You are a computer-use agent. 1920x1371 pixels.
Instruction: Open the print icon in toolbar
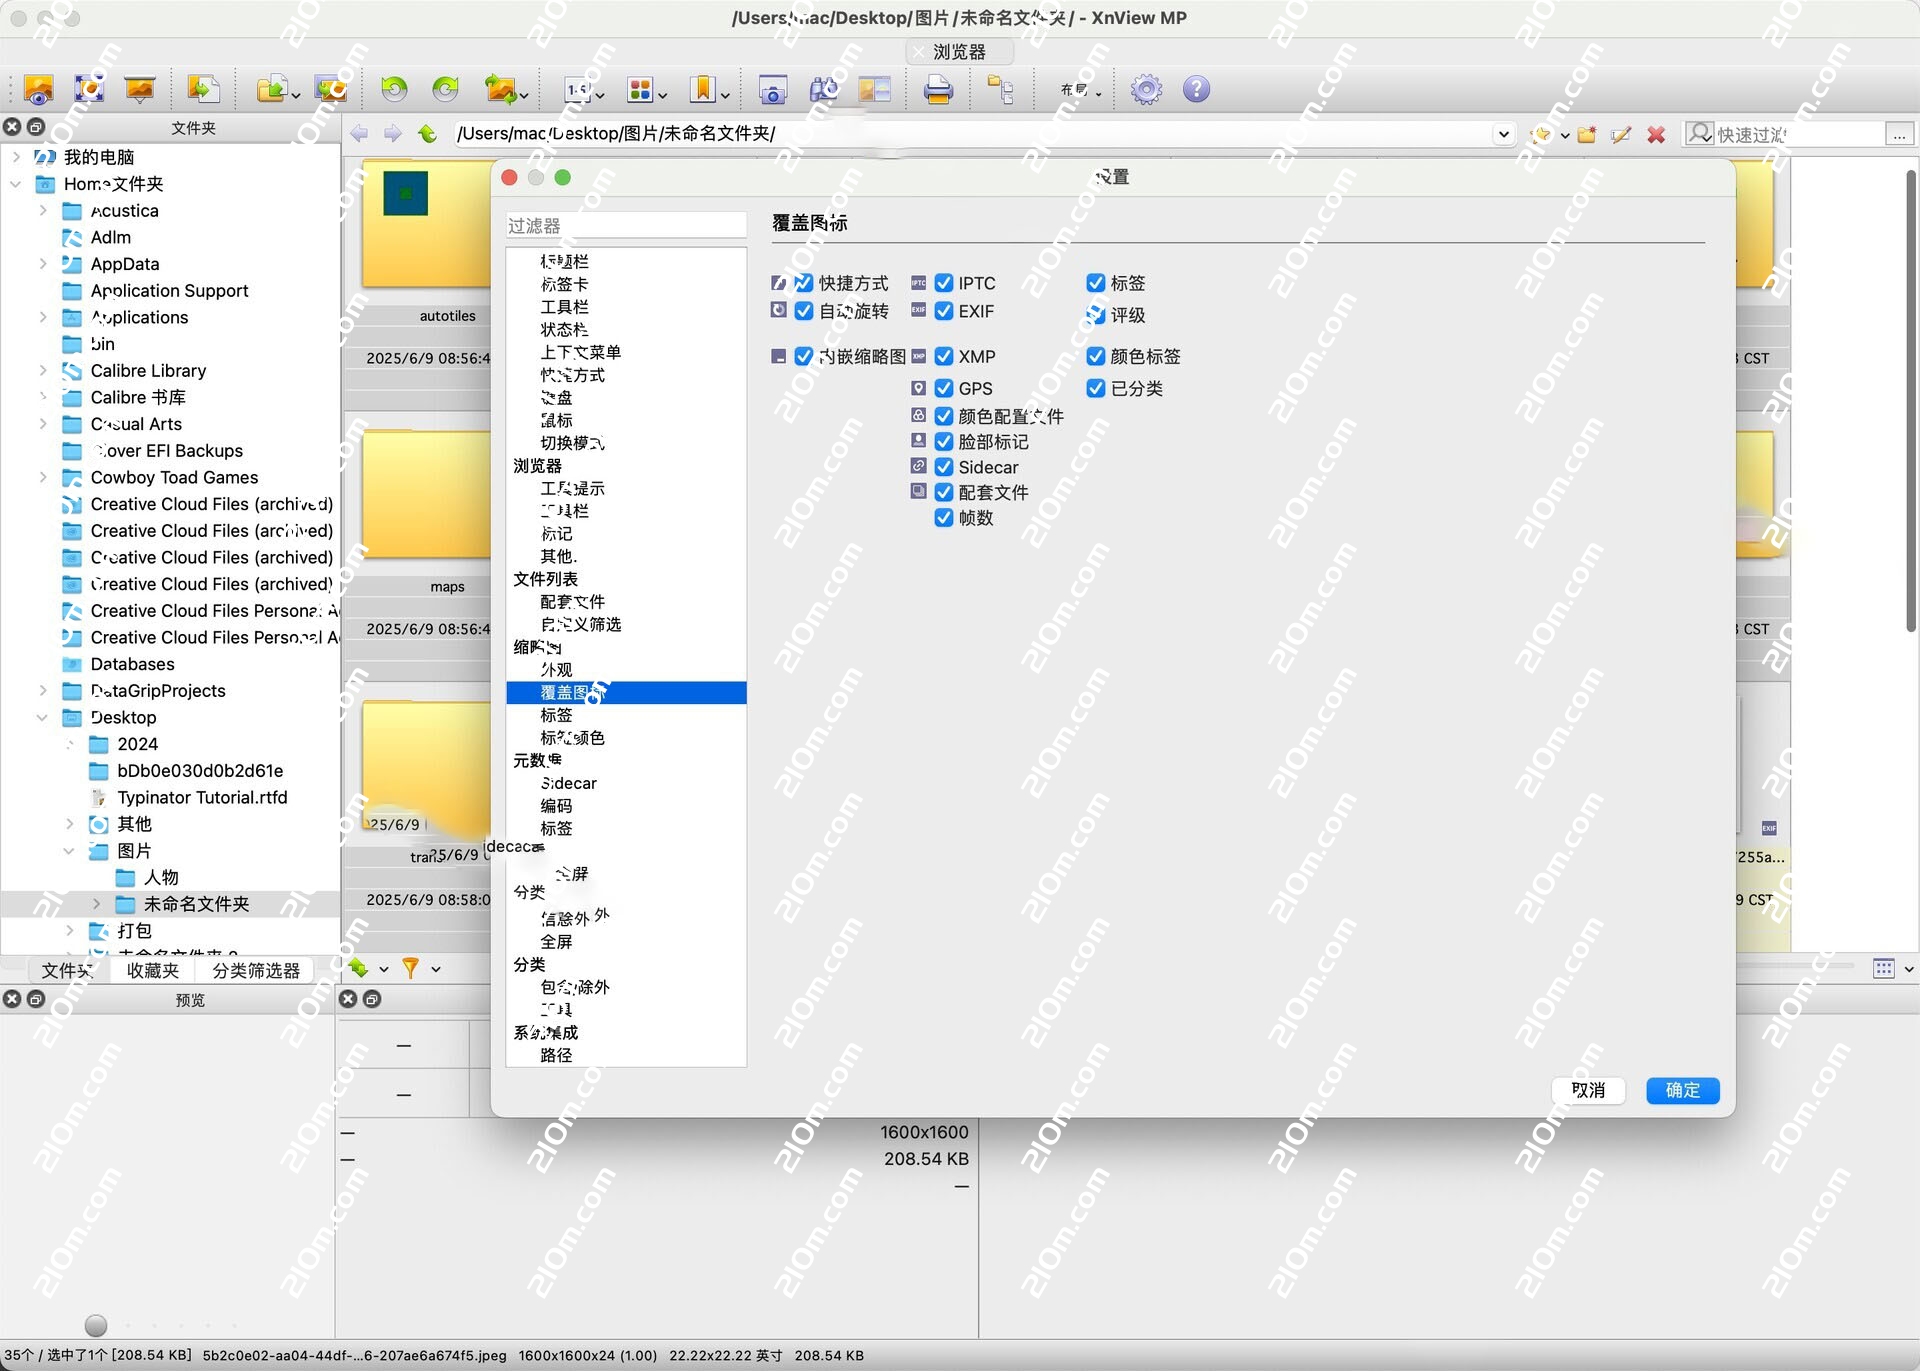tap(937, 90)
